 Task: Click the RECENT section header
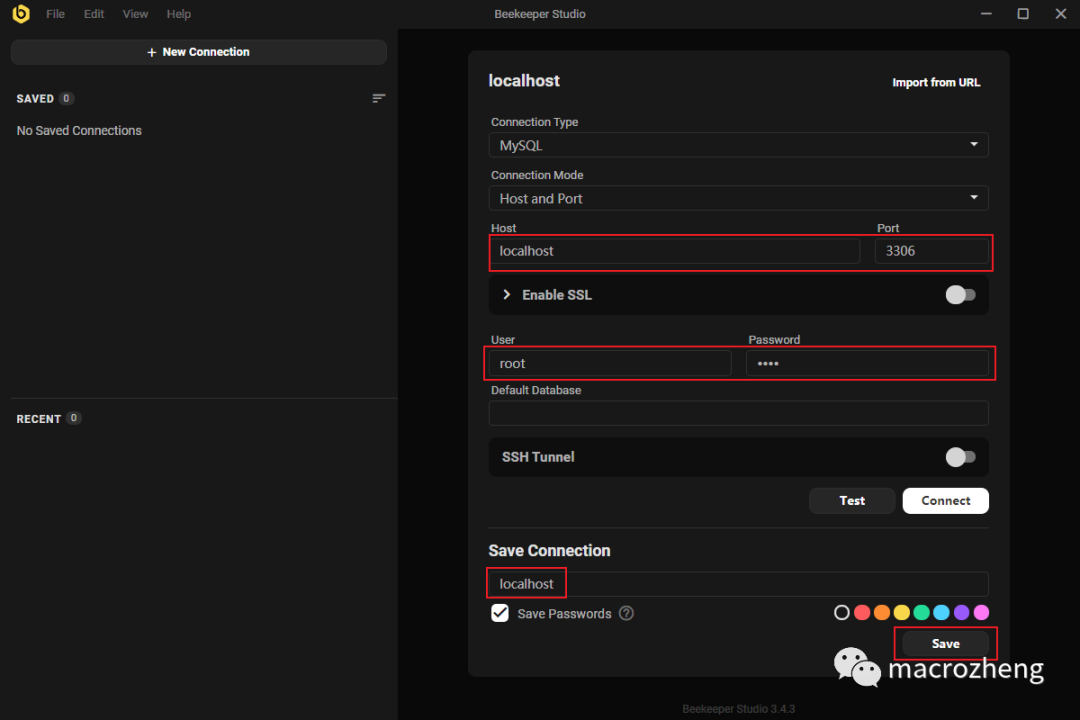click(x=39, y=419)
